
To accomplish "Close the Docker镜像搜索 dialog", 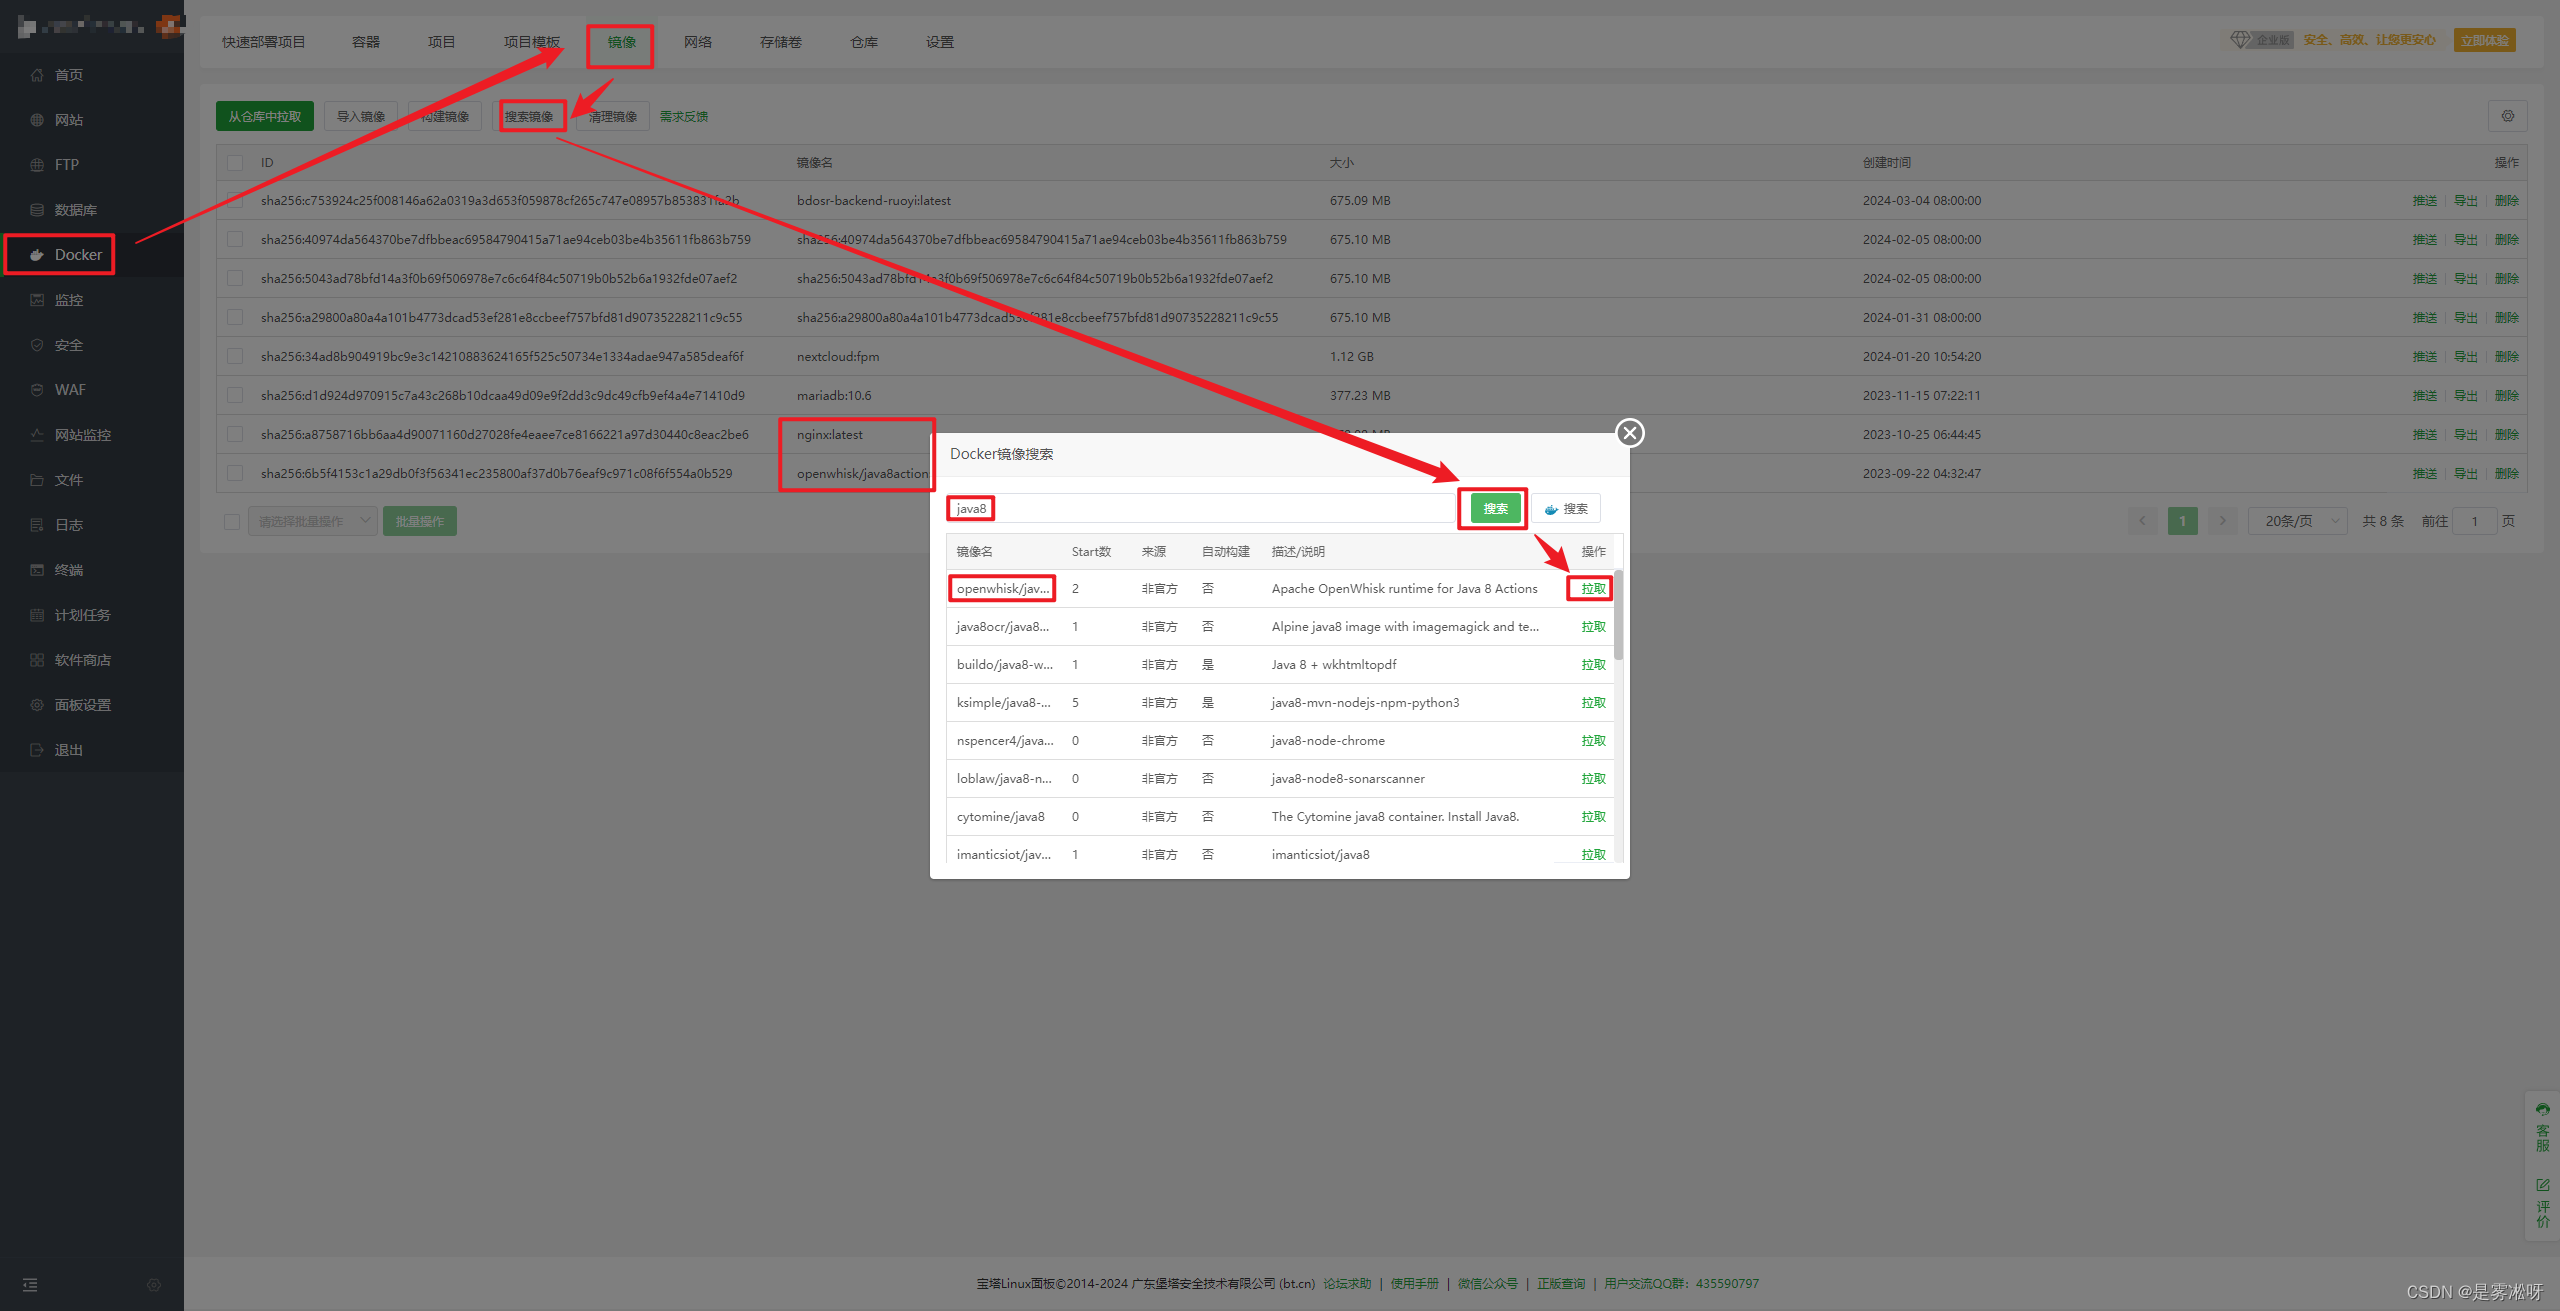I will (1630, 433).
